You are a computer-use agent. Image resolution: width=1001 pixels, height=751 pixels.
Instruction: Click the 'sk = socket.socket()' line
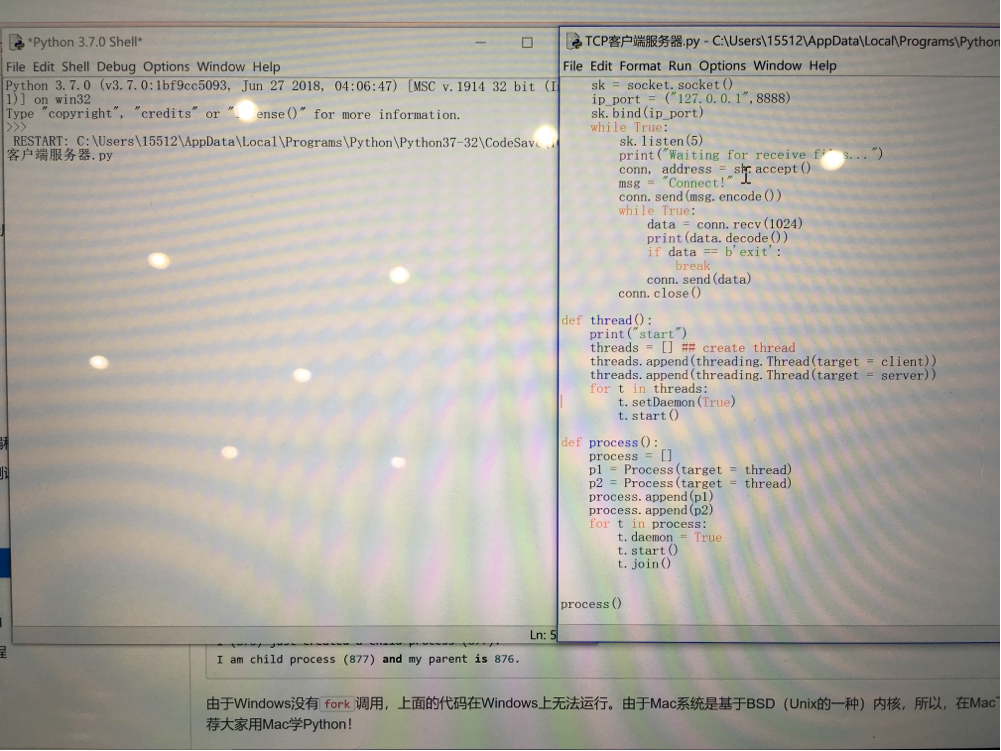(x=662, y=85)
